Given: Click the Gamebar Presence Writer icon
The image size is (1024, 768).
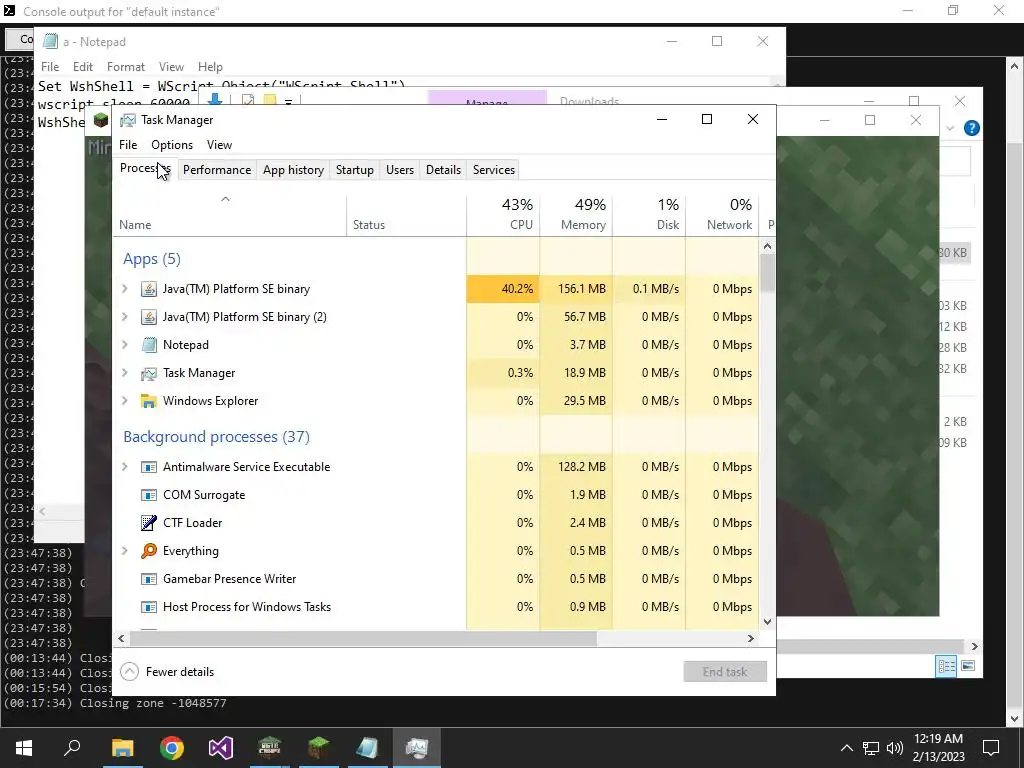Looking at the screenshot, I should [149, 579].
